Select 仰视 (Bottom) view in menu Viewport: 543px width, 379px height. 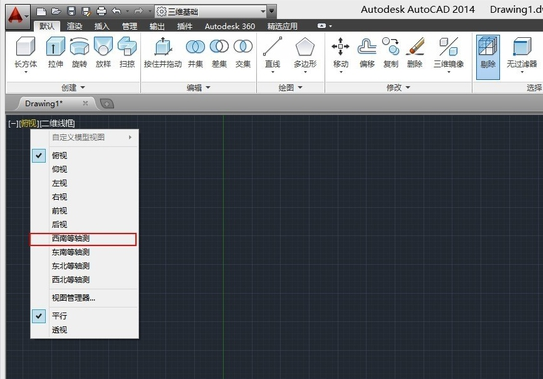point(85,169)
